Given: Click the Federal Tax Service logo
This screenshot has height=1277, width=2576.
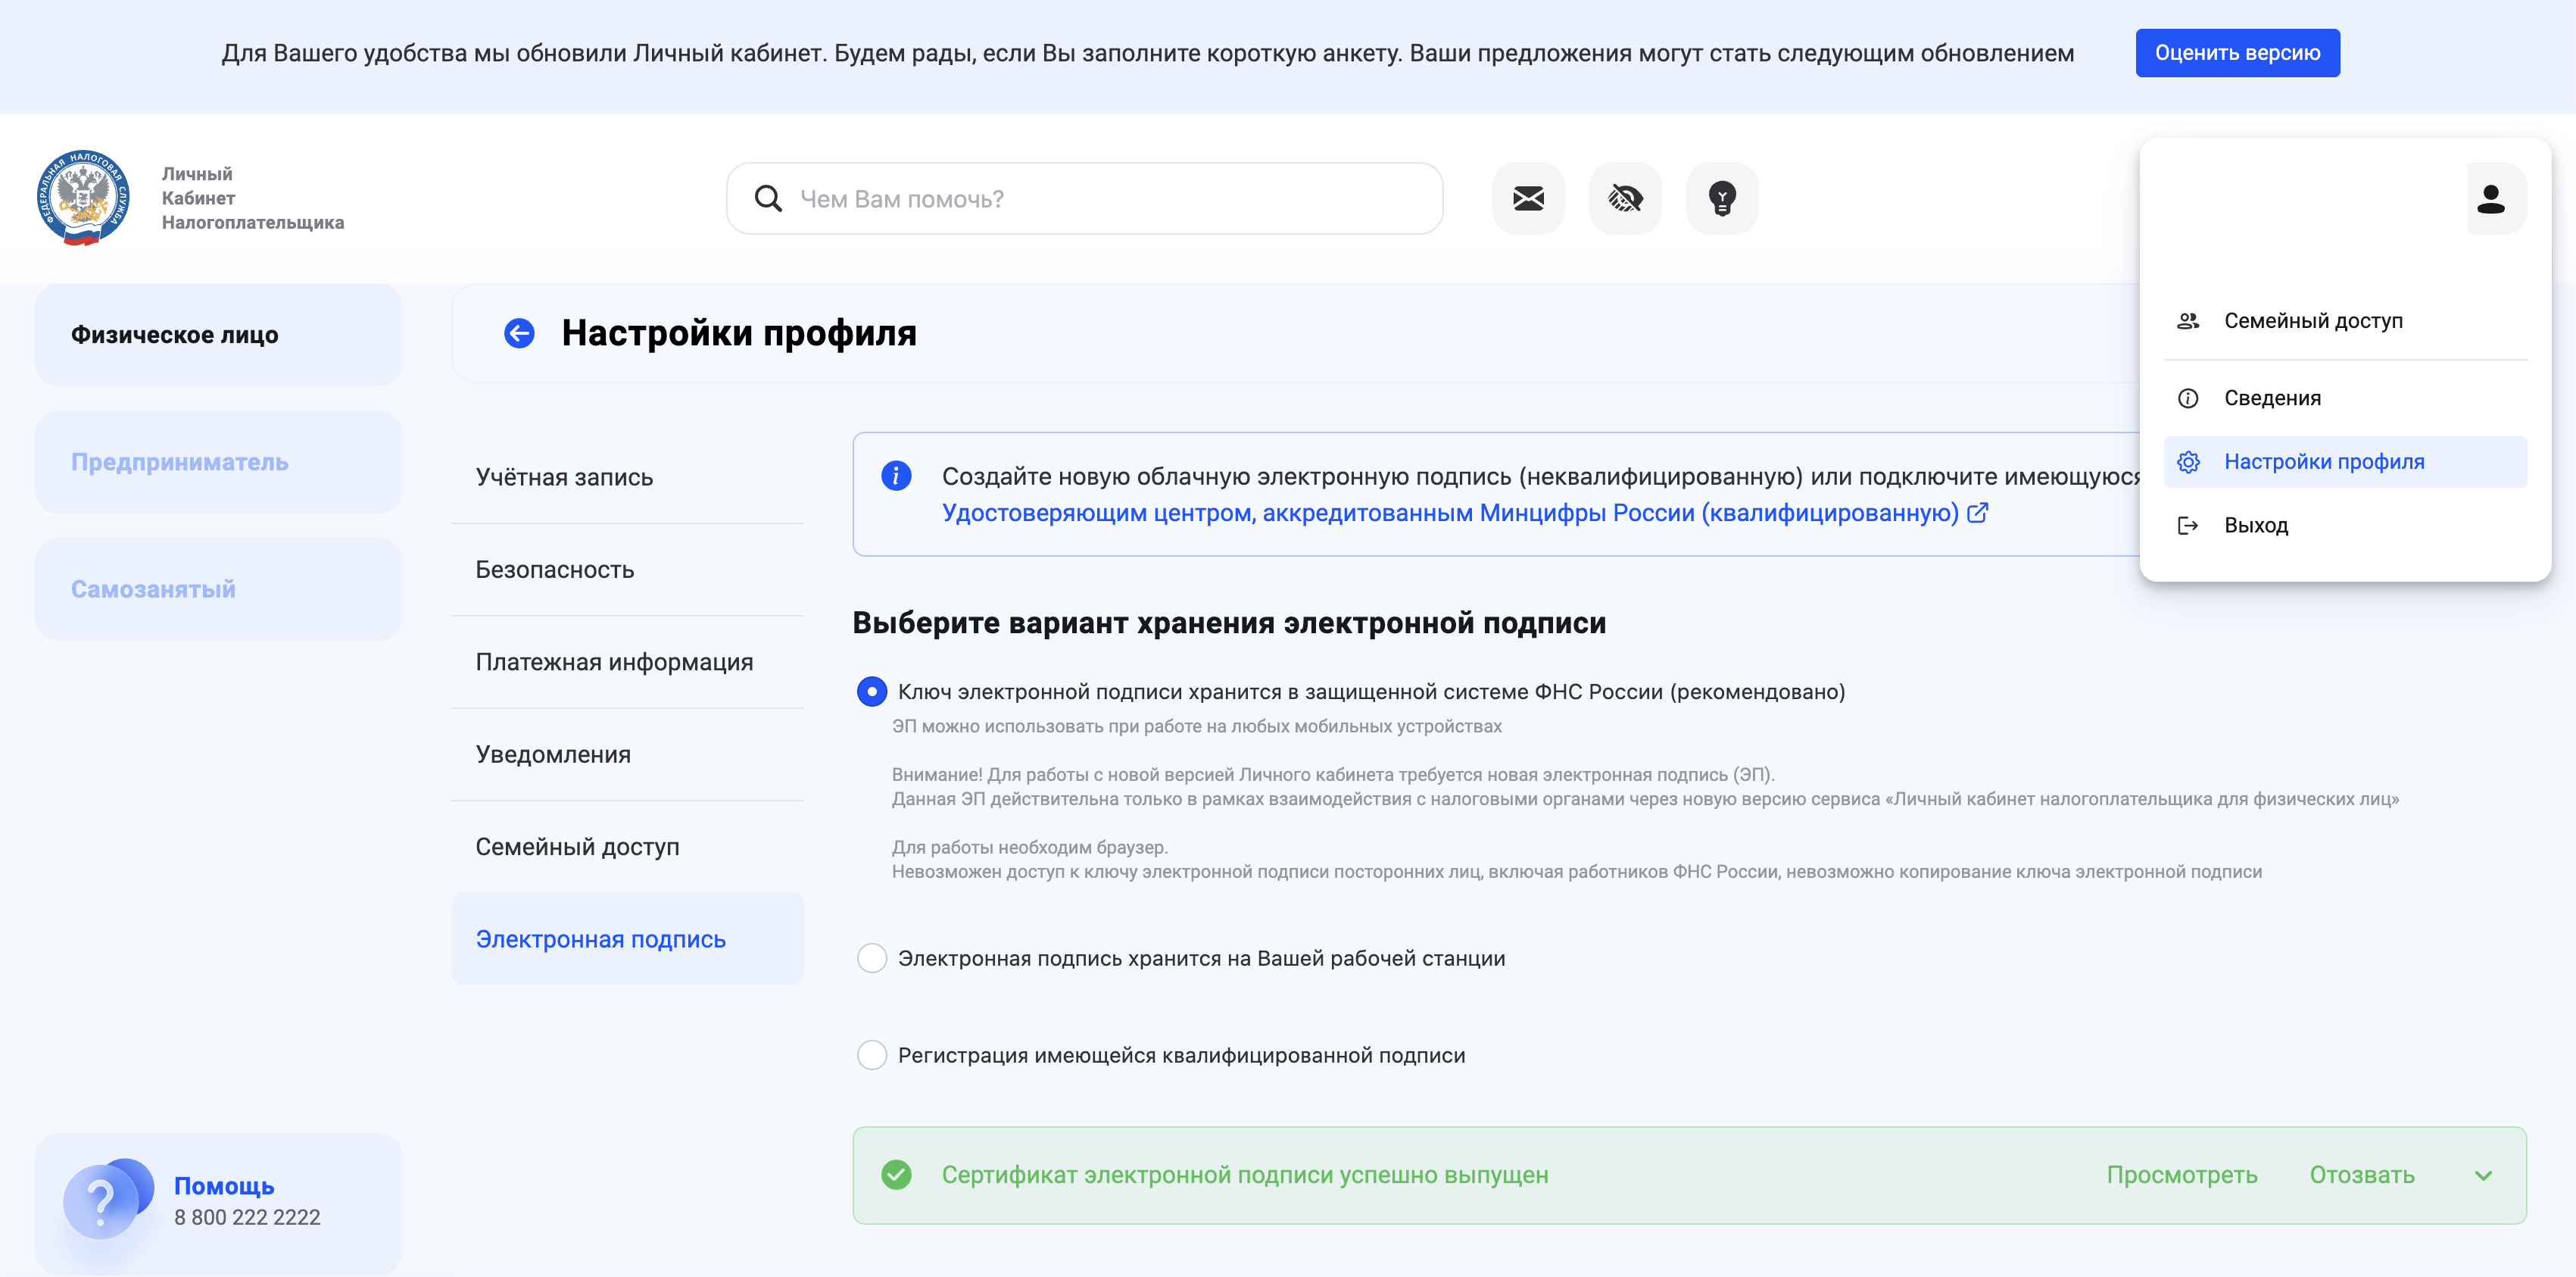Looking at the screenshot, I should point(83,198).
